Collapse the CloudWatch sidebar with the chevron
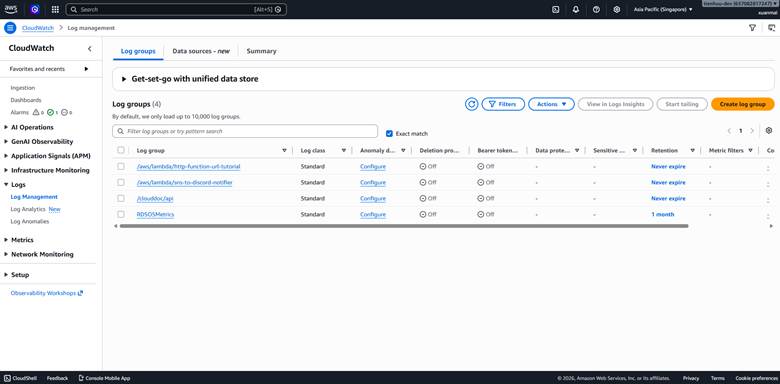Viewport: 780px width, 384px height. tap(90, 48)
